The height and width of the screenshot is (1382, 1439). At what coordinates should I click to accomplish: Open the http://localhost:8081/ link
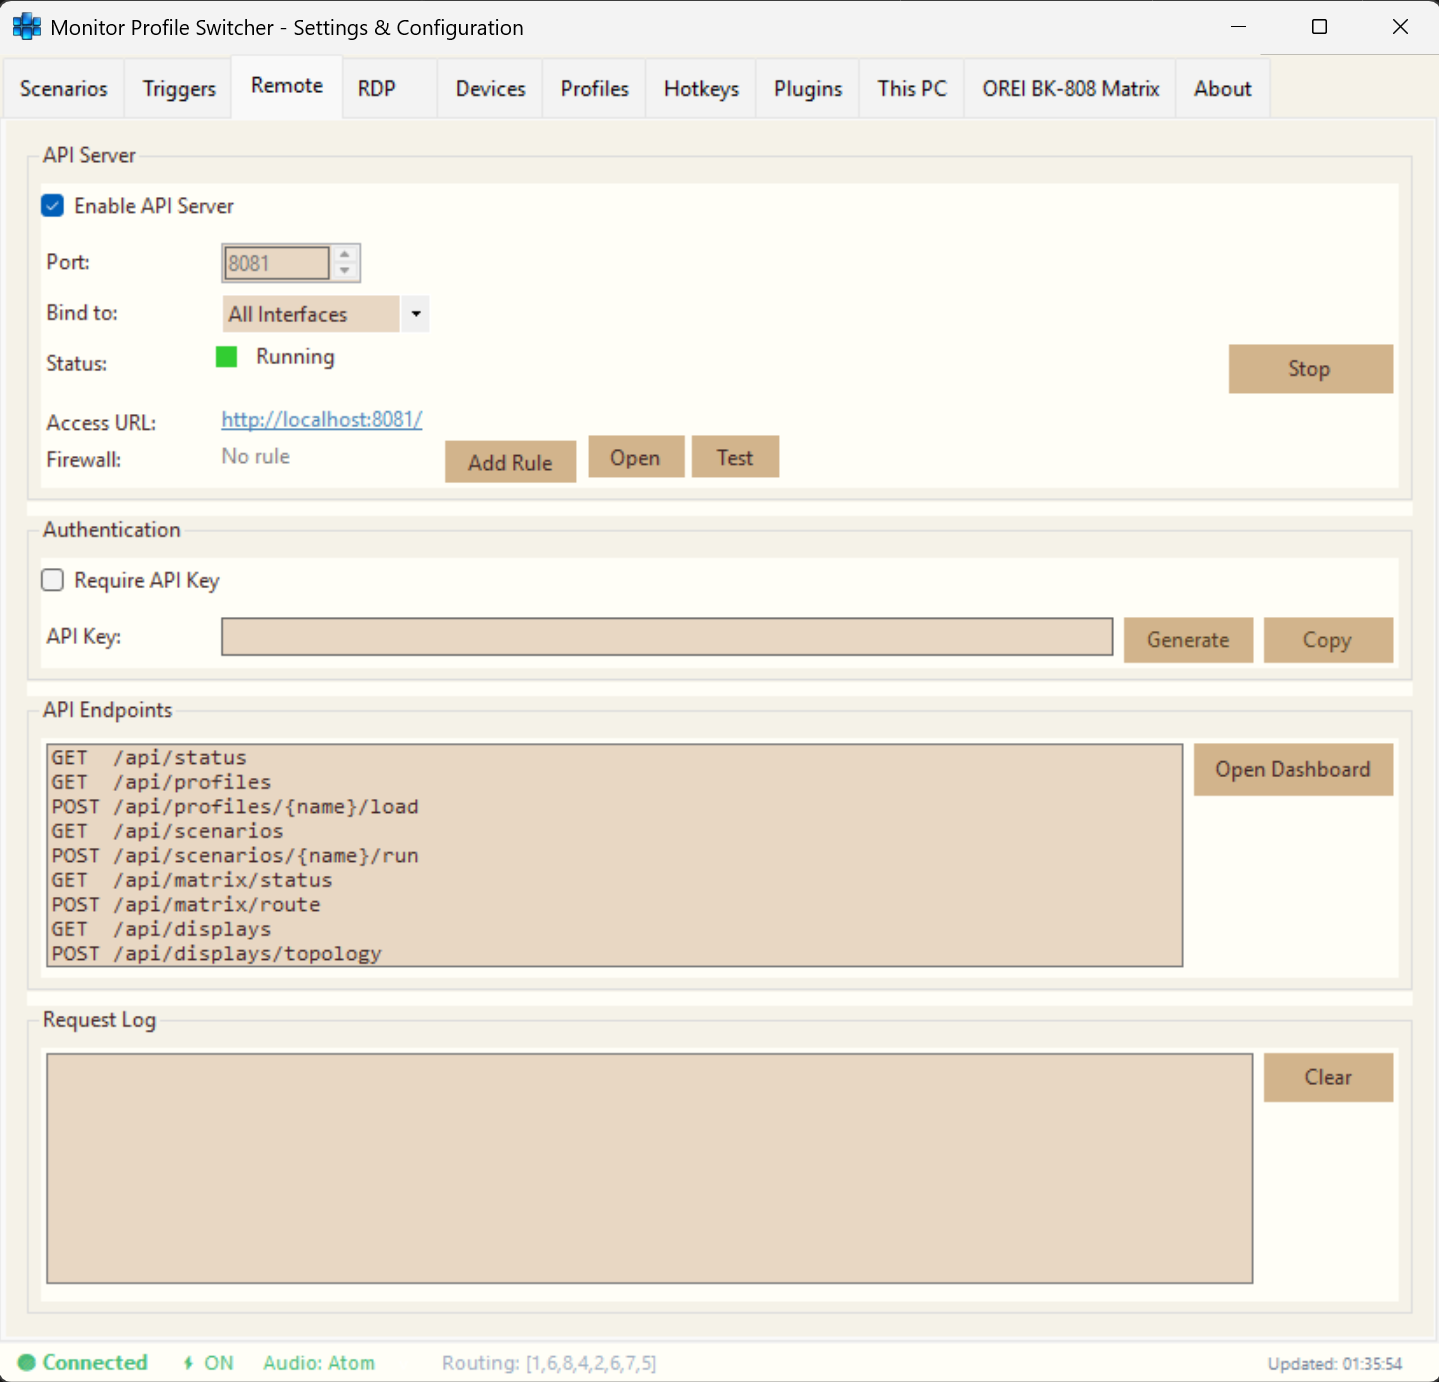point(321,419)
